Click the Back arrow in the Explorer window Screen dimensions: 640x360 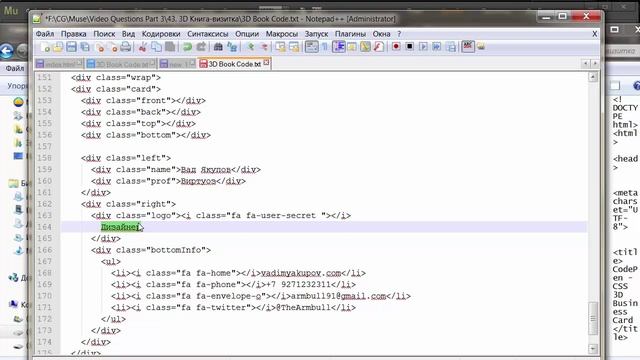(7, 51)
